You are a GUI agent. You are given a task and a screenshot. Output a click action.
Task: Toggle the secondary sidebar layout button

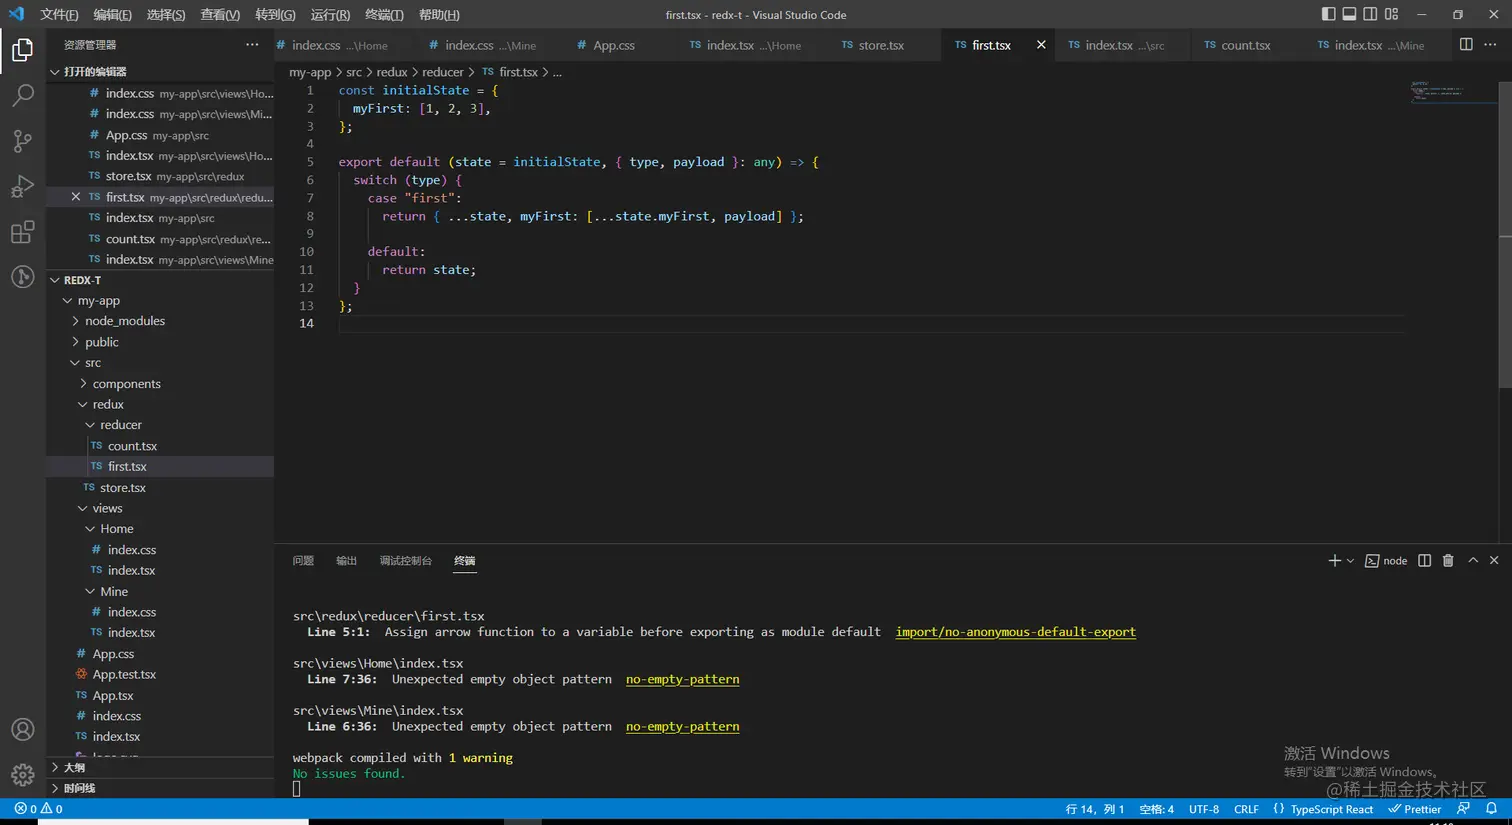tap(1370, 14)
